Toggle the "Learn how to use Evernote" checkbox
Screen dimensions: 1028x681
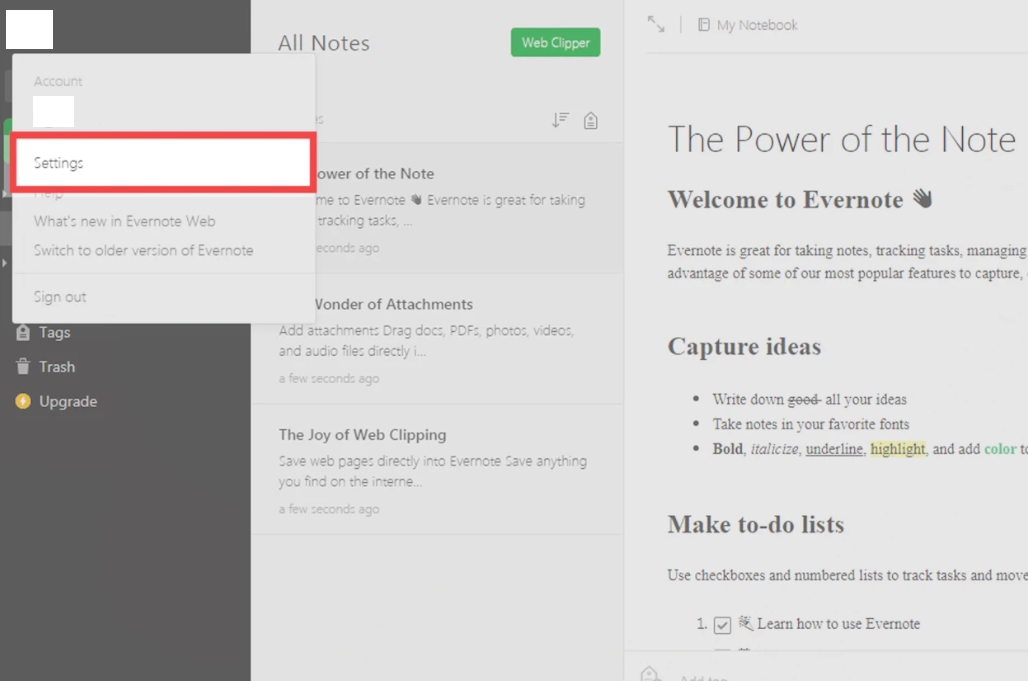(722, 625)
